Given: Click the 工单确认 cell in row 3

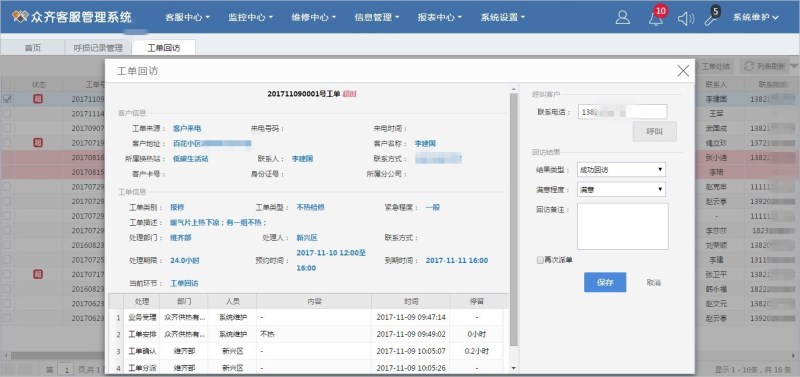Looking at the screenshot, I should 142,351.
